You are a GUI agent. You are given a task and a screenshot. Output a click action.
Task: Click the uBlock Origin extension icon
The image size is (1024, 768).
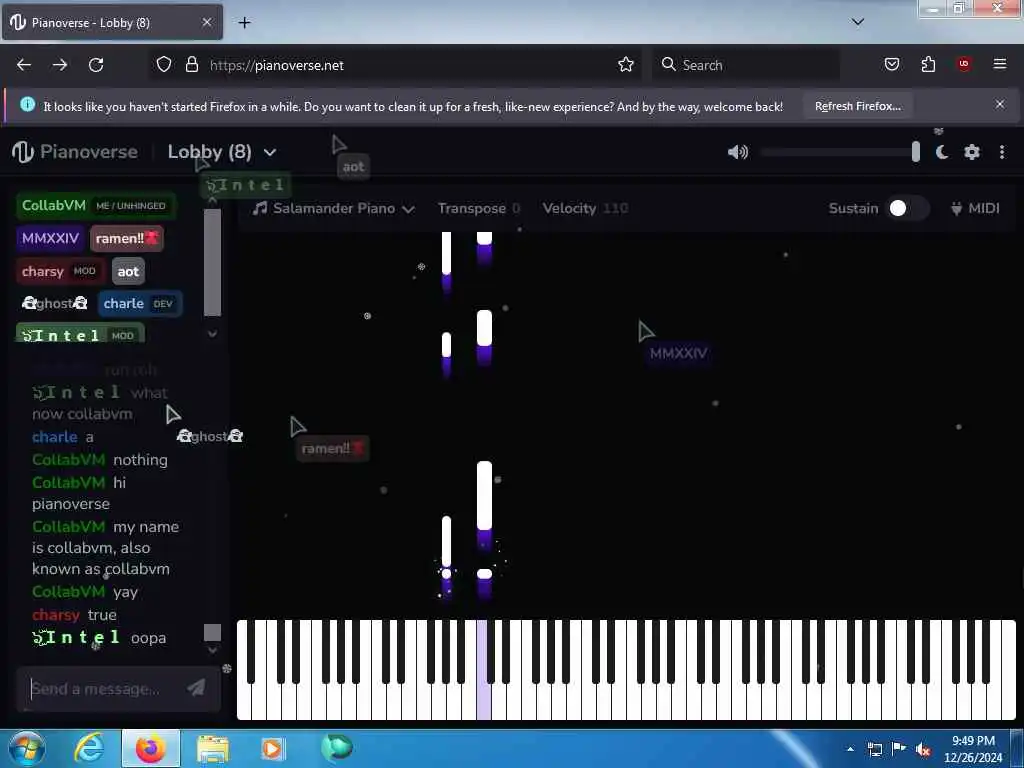pos(964,63)
